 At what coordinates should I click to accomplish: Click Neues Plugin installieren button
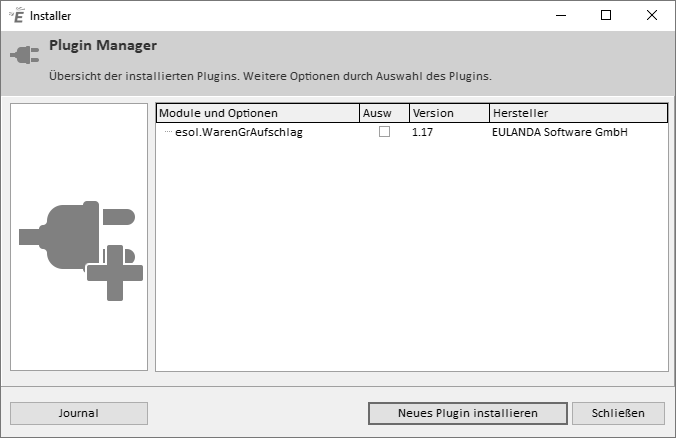tap(468, 413)
